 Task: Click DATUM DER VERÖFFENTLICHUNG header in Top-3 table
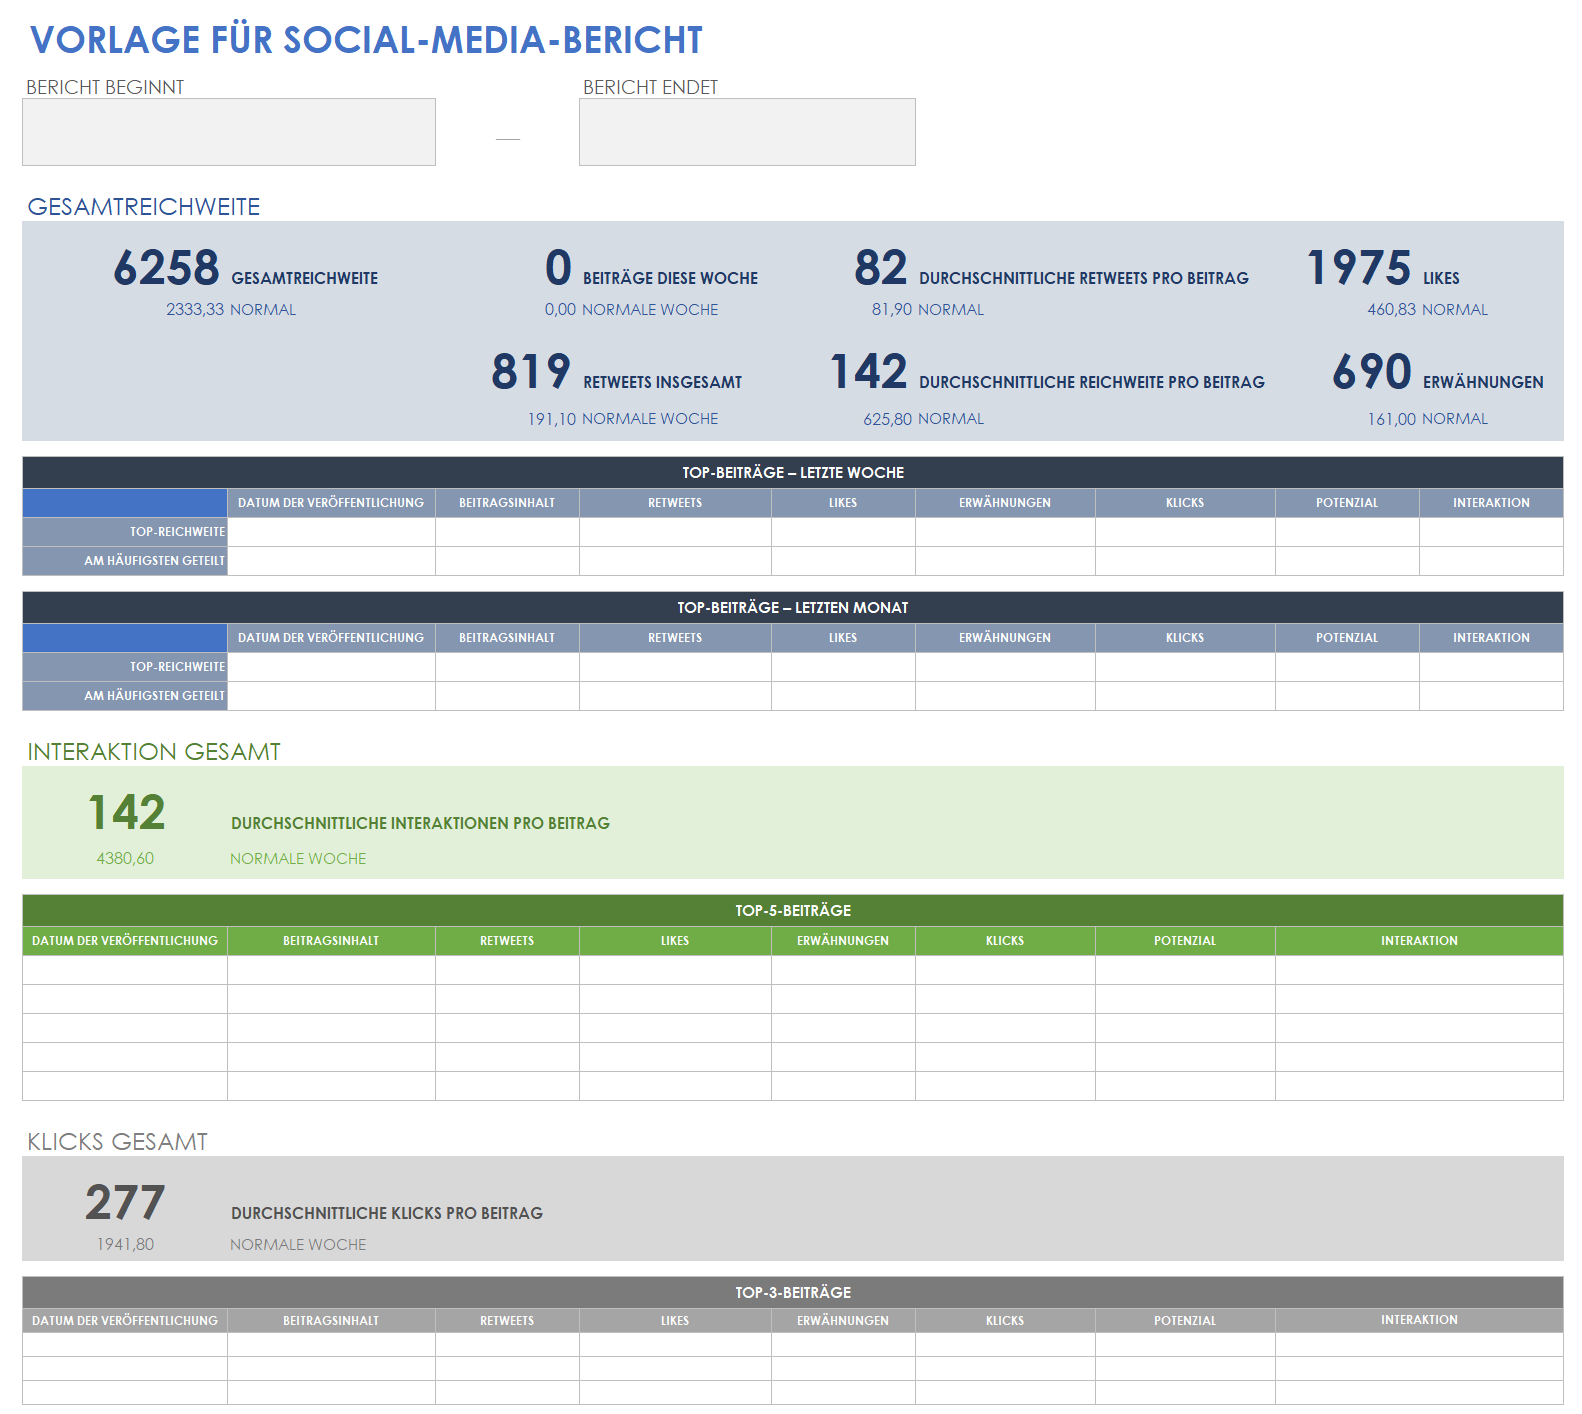coord(125,1321)
